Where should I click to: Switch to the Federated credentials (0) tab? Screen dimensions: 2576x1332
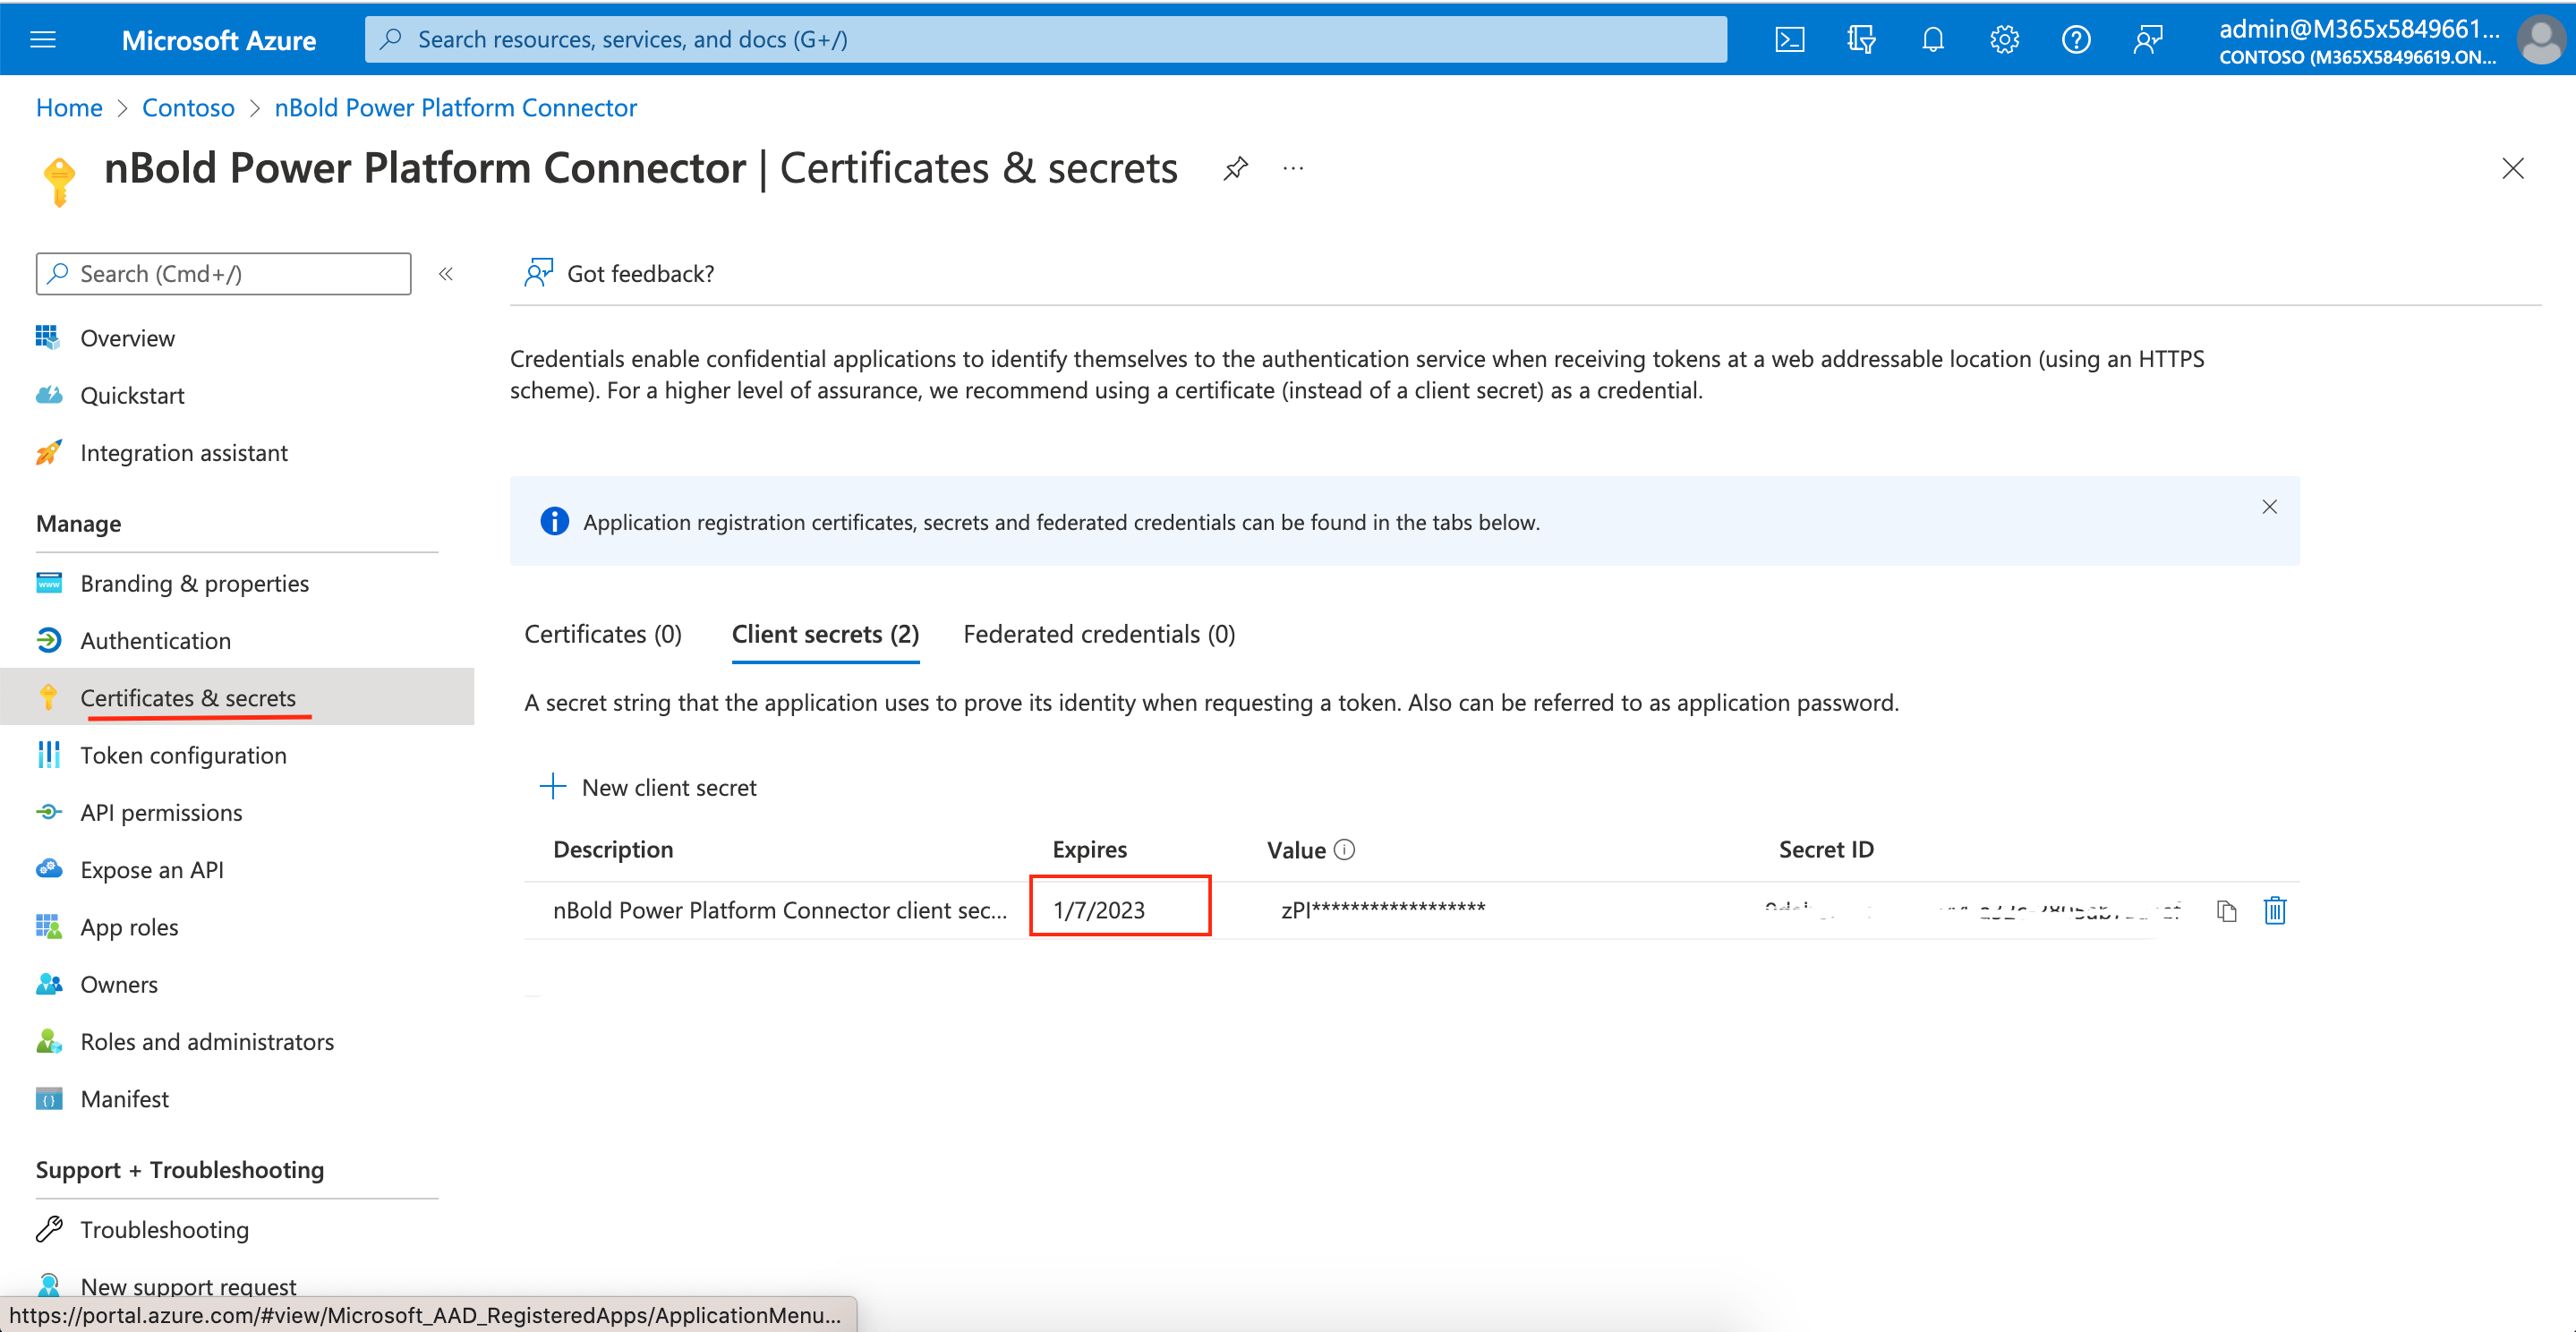coord(1098,635)
